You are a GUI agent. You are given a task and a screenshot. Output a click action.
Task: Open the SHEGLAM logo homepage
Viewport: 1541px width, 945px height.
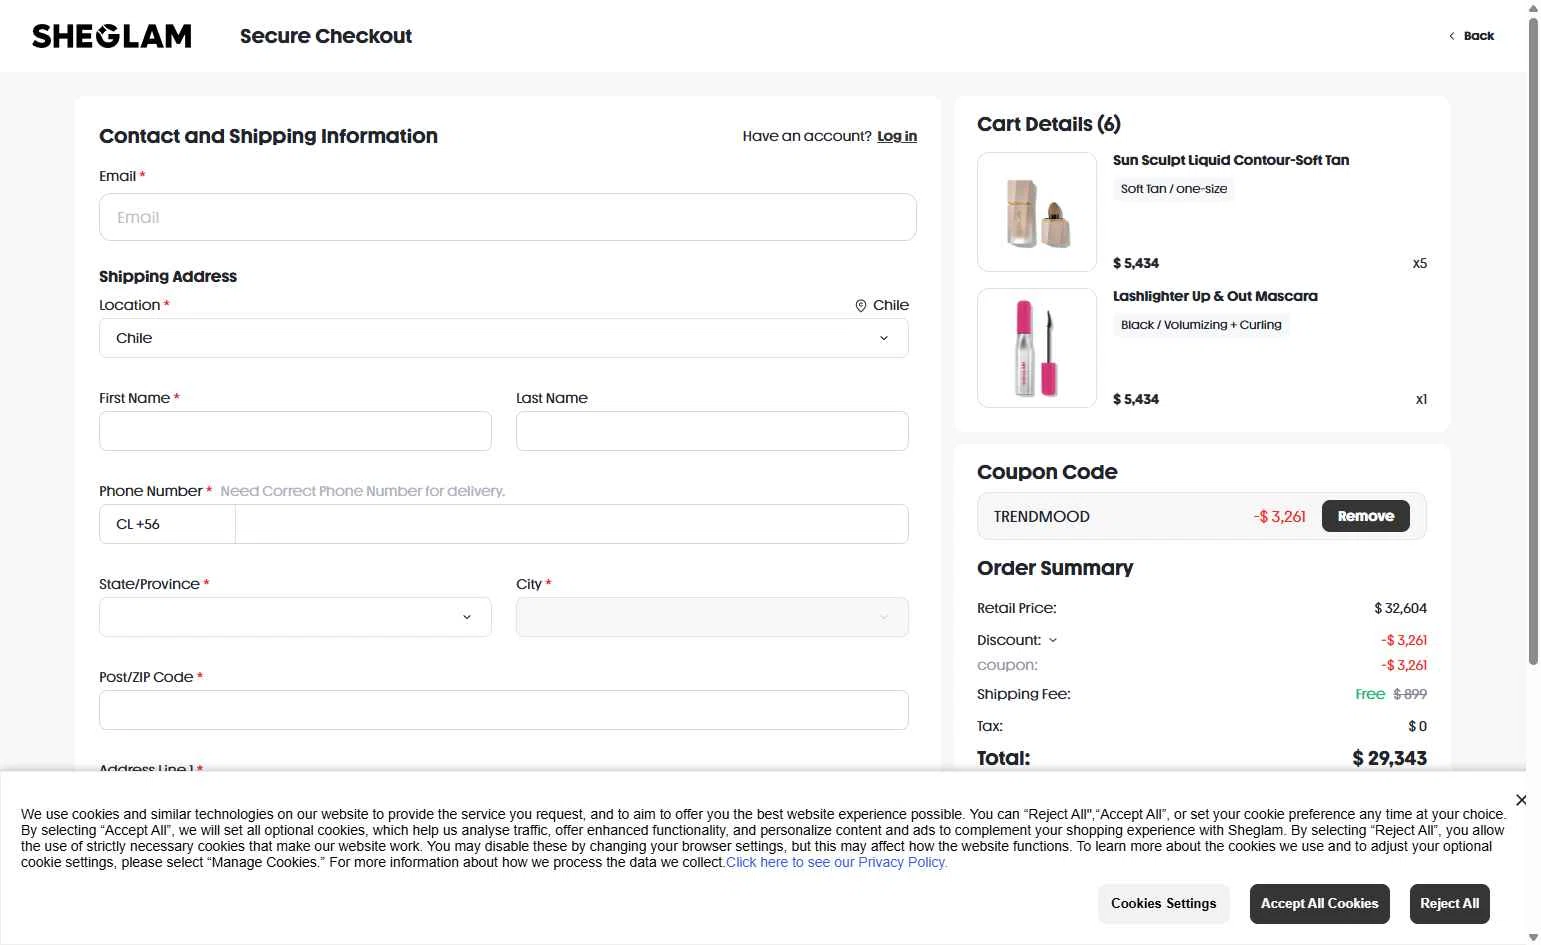coord(112,36)
